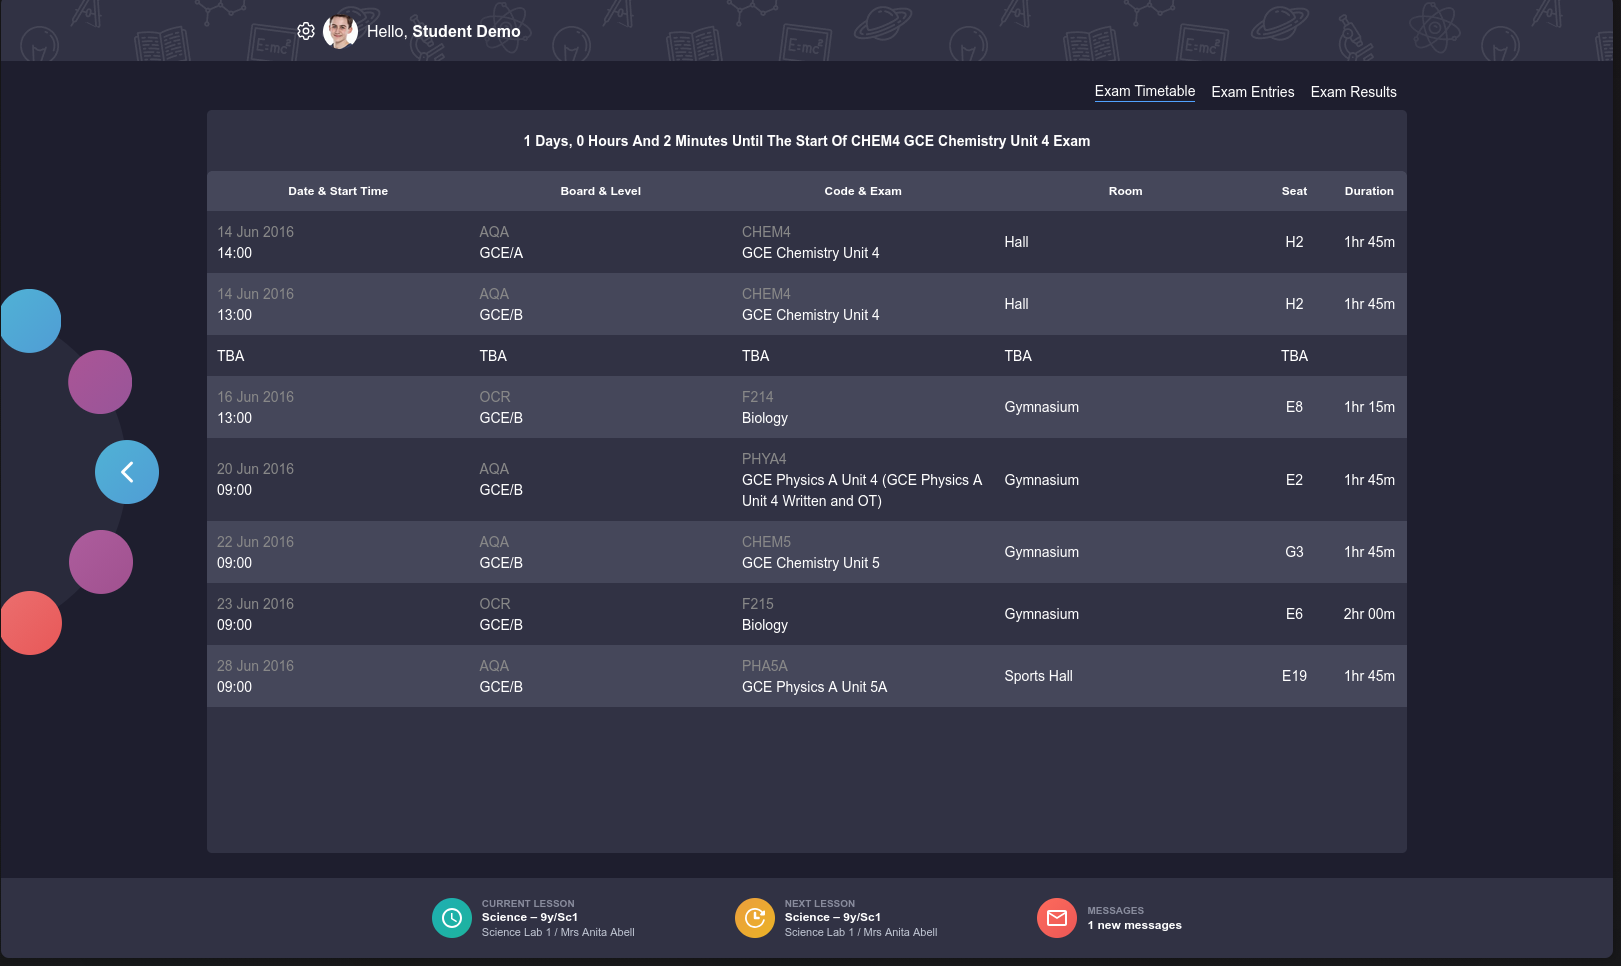Switch to the Exam Timetable tab
Screen dimensions: 1621x966
[1145, 91]
